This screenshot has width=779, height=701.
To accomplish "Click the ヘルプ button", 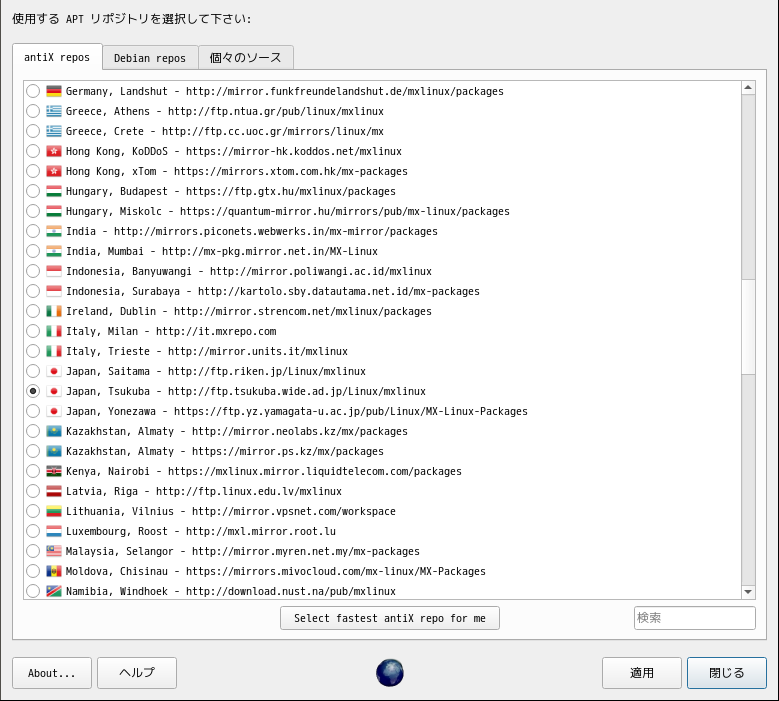I will (137, 673).
